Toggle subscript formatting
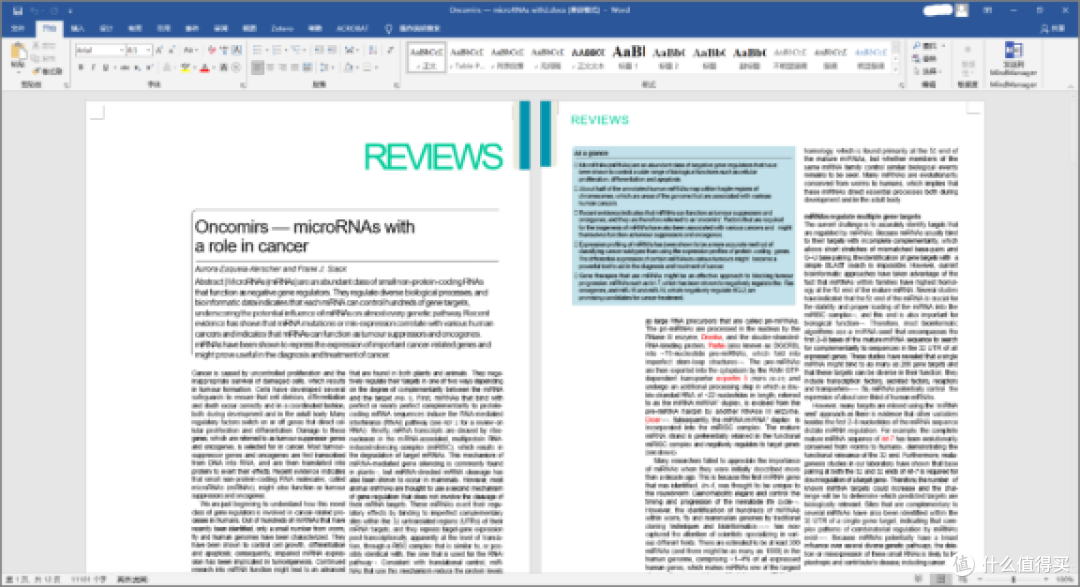This screenshot has height=587, width=1080. click(137, 68)
